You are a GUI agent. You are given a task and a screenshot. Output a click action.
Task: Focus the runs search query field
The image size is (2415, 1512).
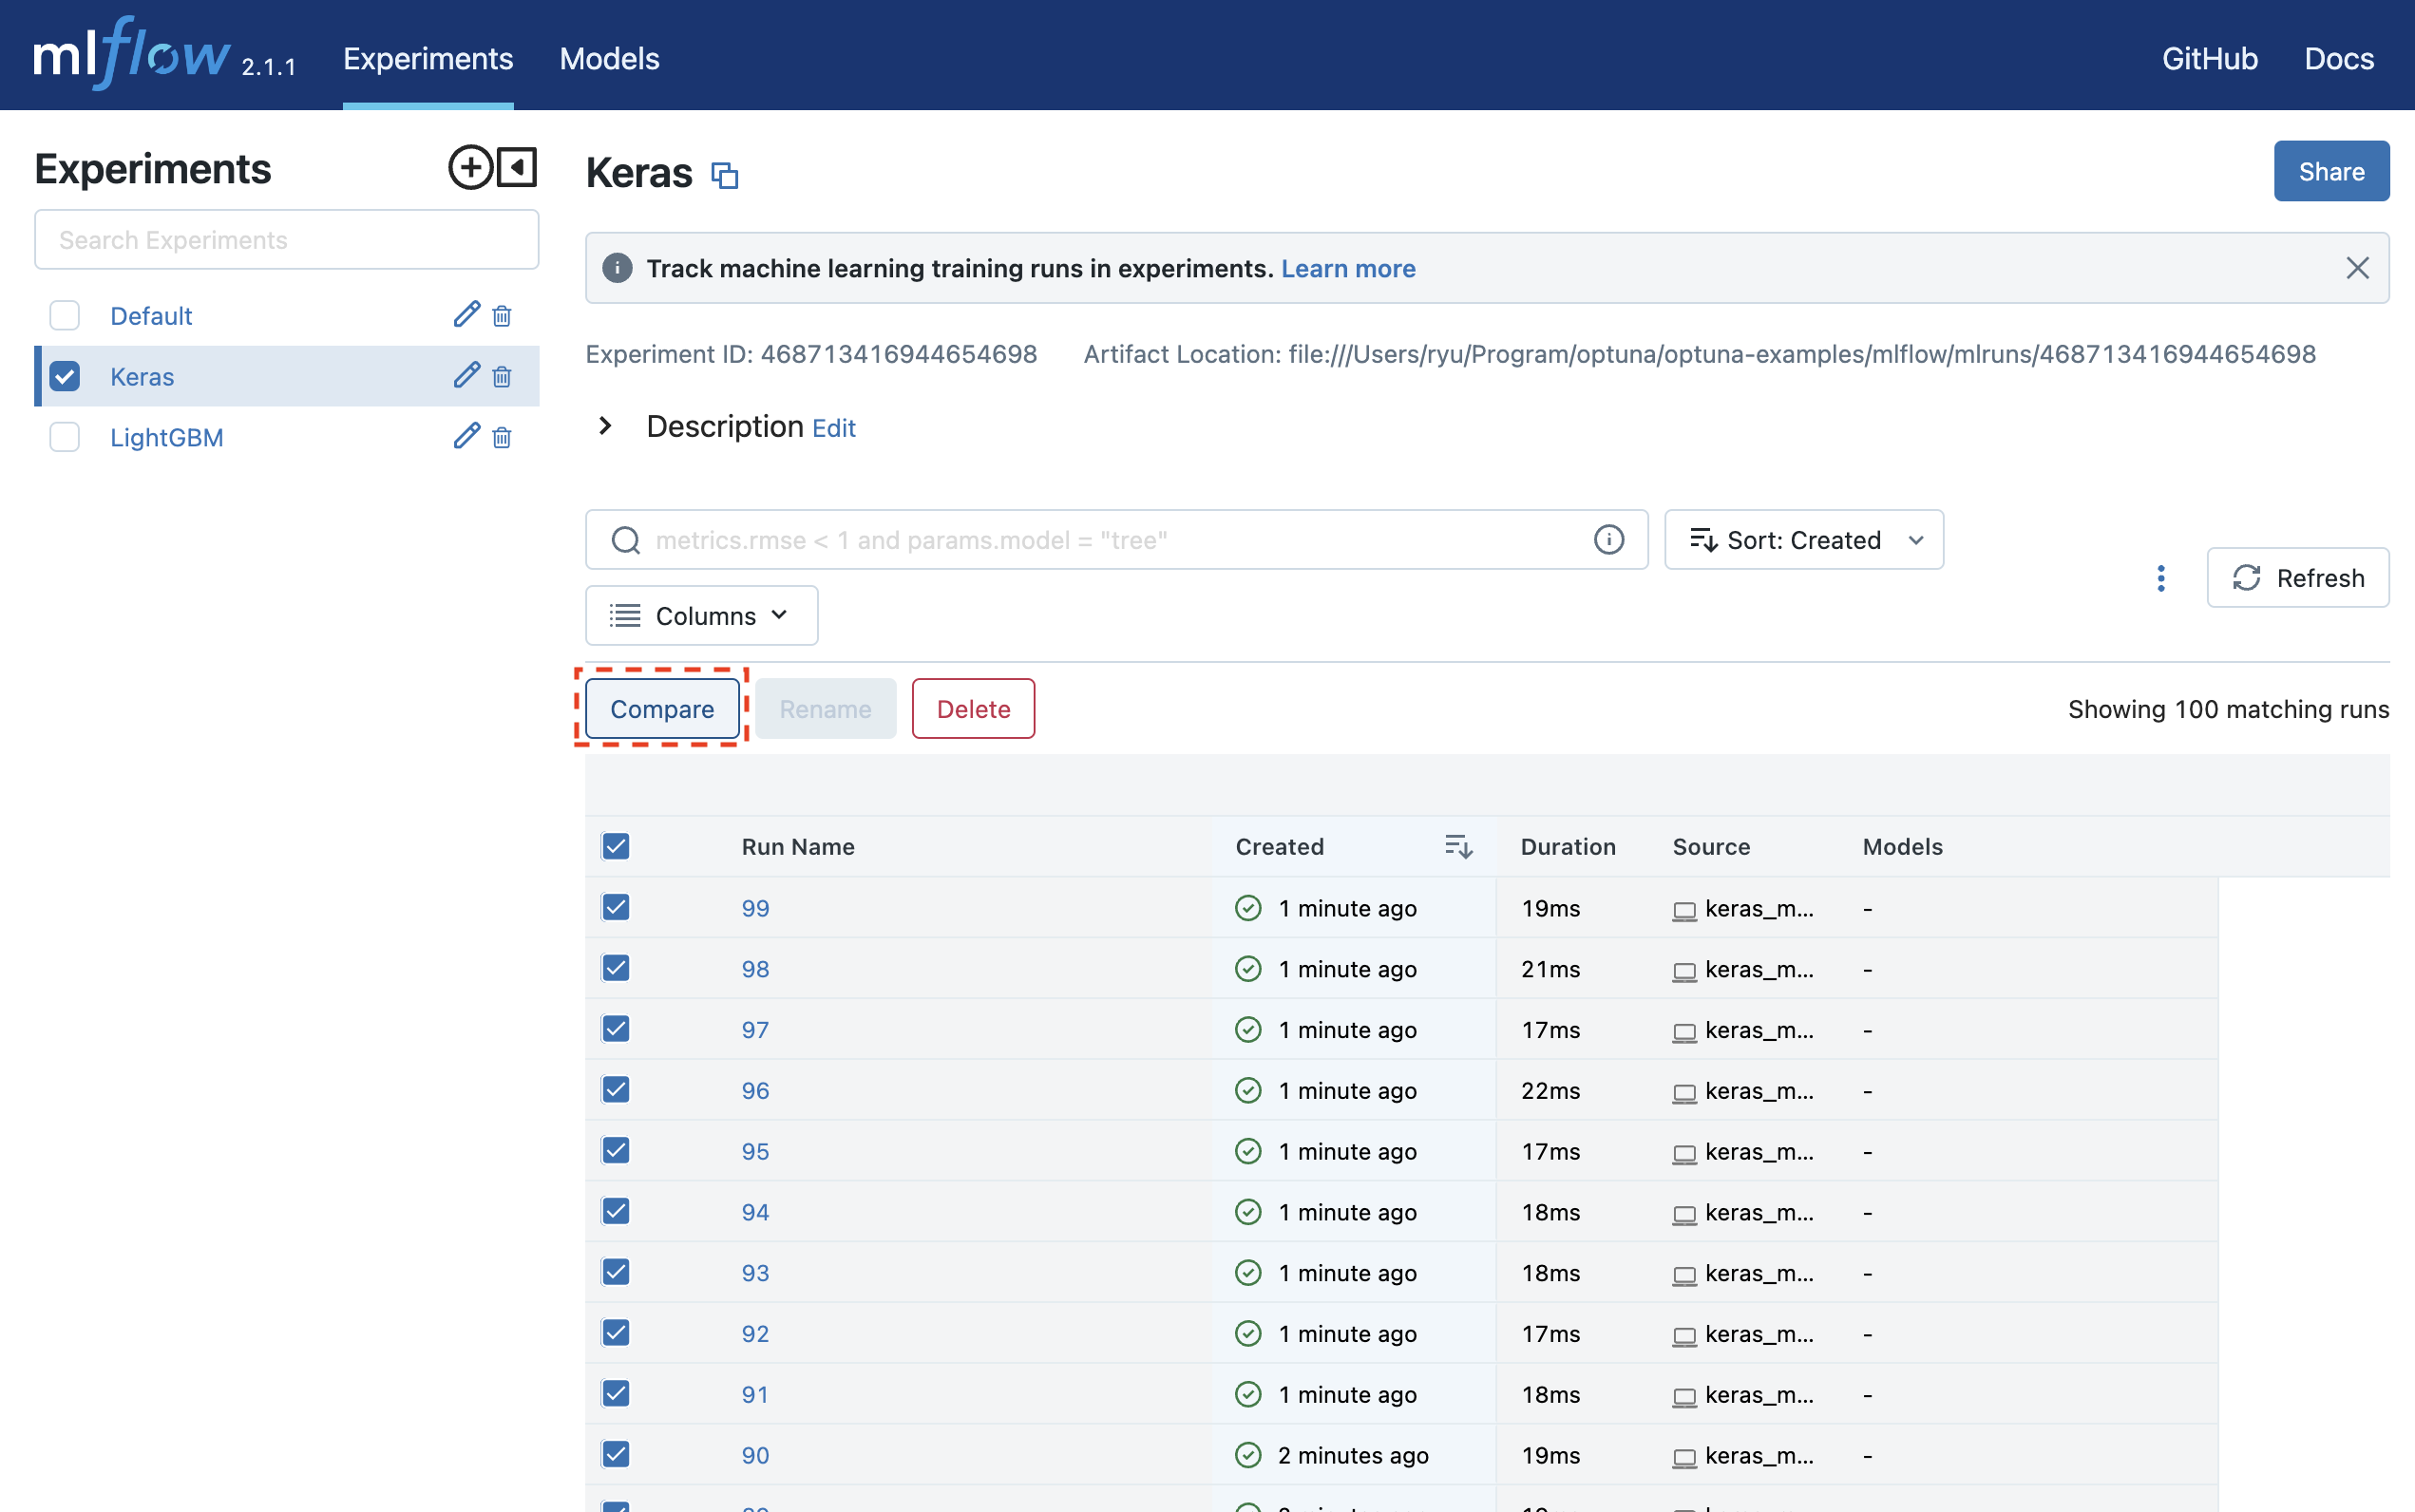click(1116, 540)
